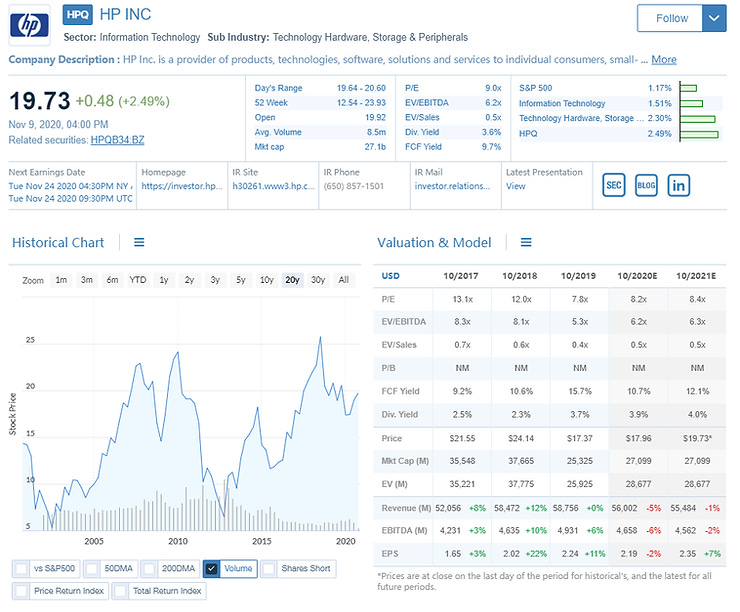
Task: Click the HP company logo
Action: 29,25
